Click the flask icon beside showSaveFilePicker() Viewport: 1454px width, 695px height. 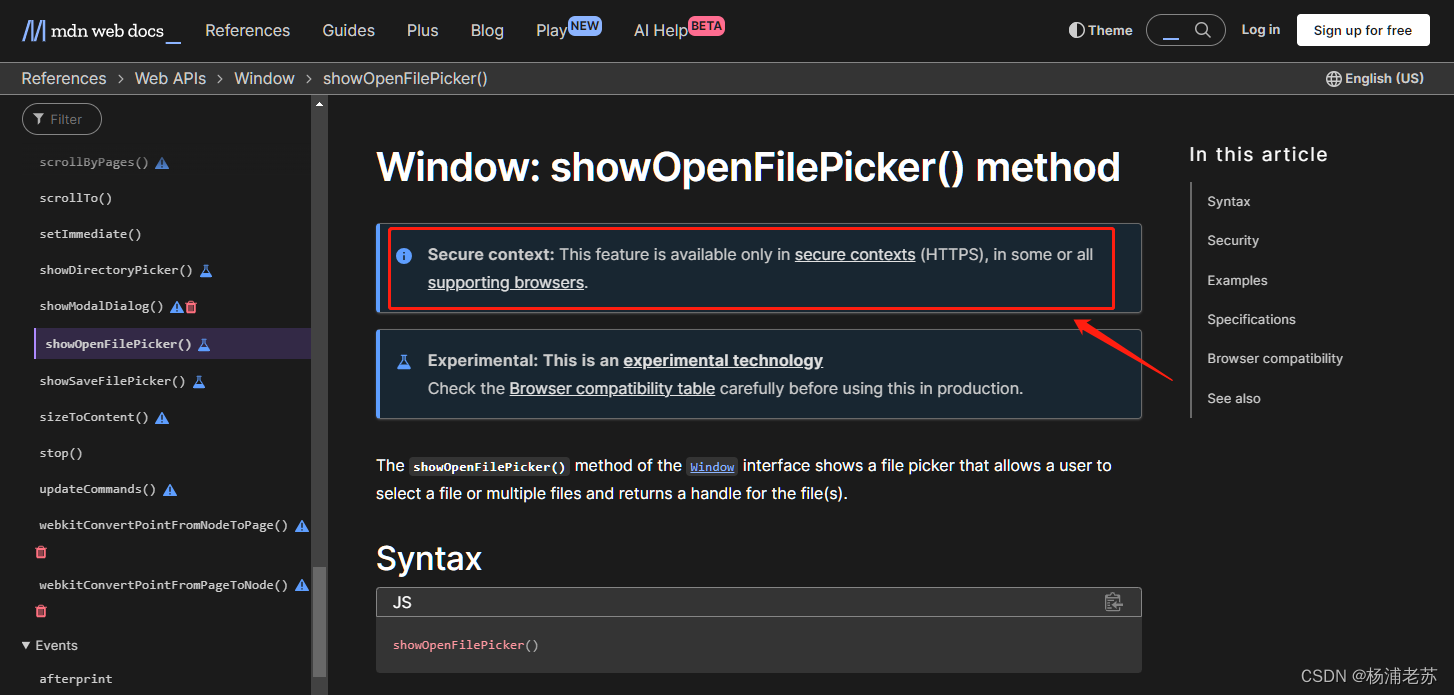[x=199, y=381]
